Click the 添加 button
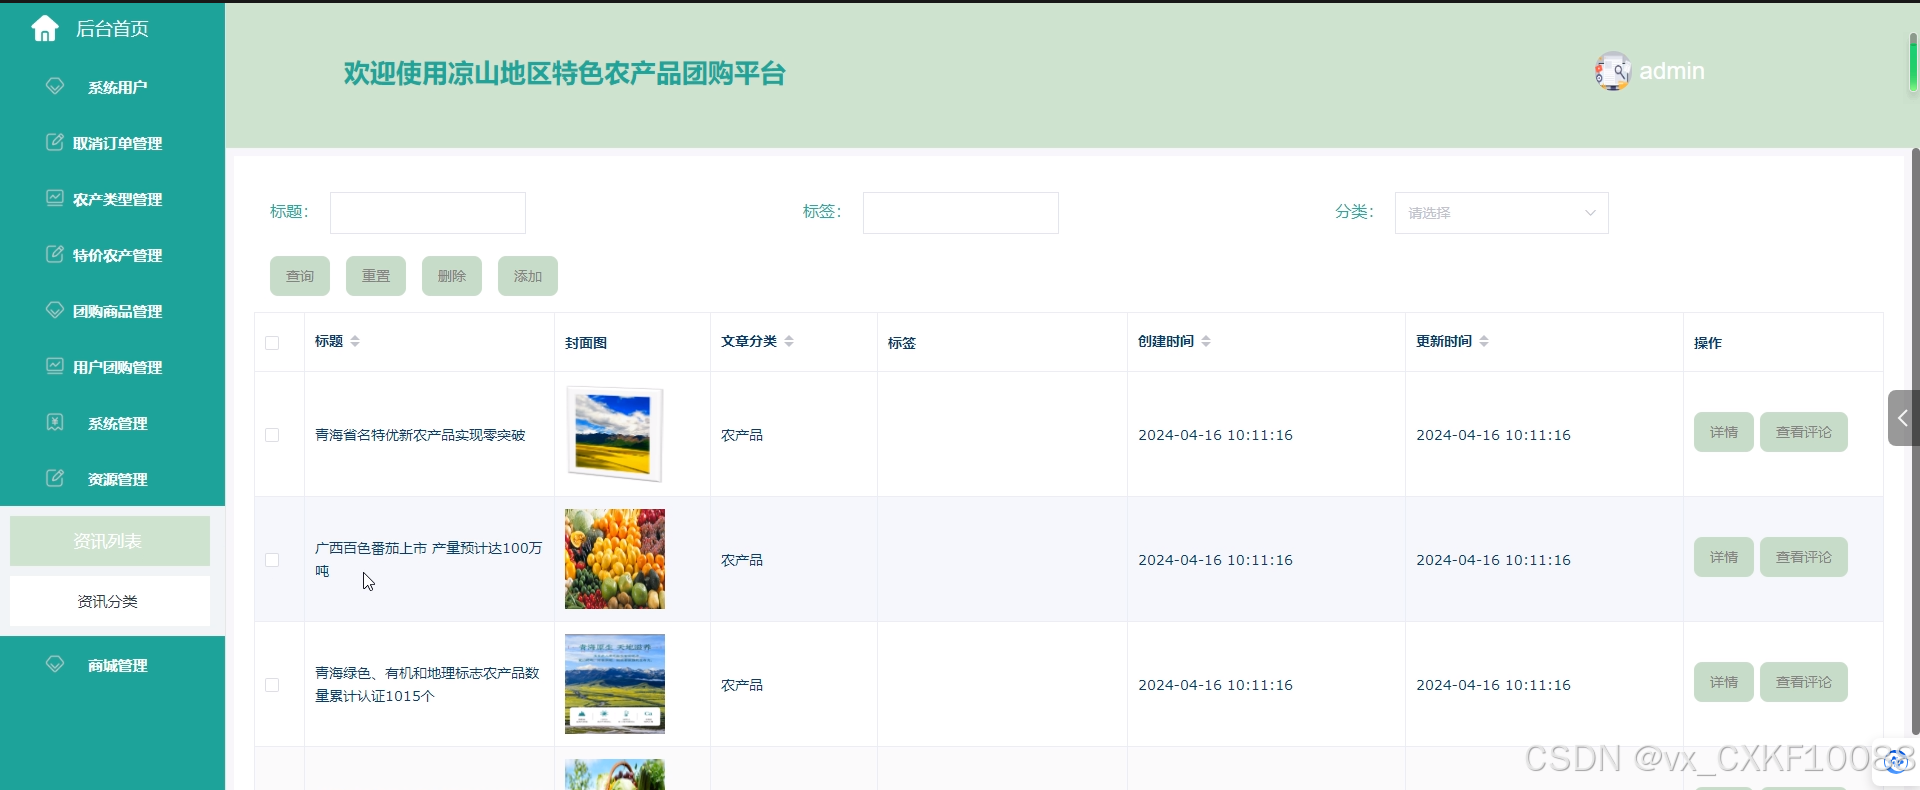 (528, 276)
